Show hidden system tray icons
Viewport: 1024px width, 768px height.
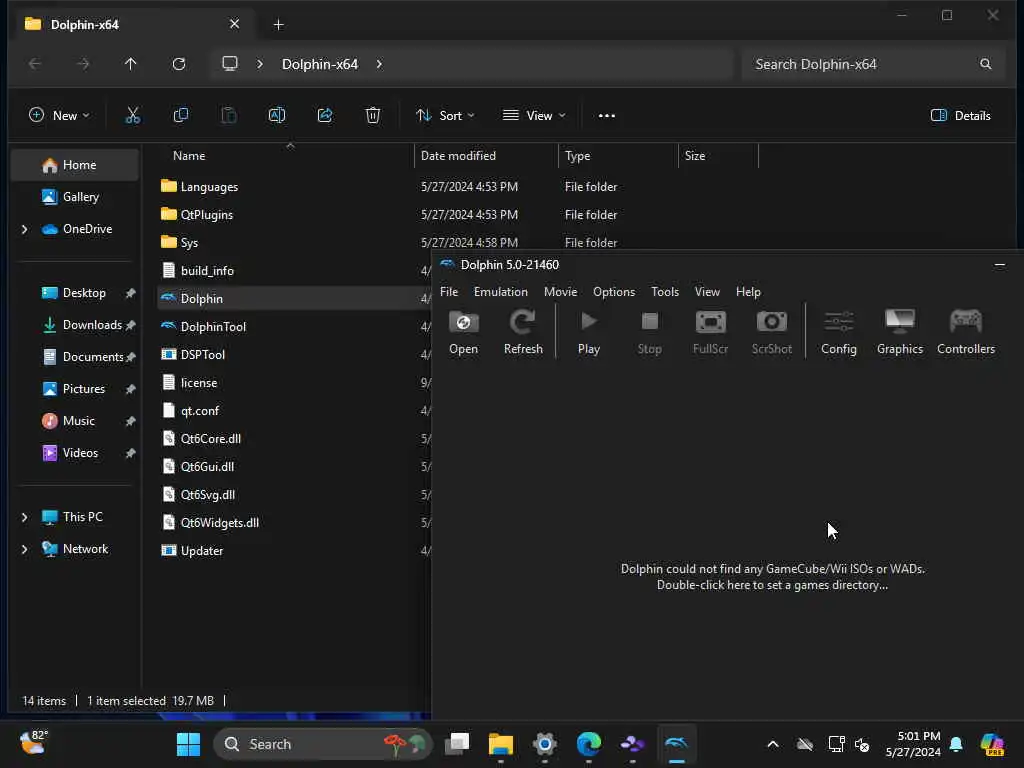click(773, 744)
